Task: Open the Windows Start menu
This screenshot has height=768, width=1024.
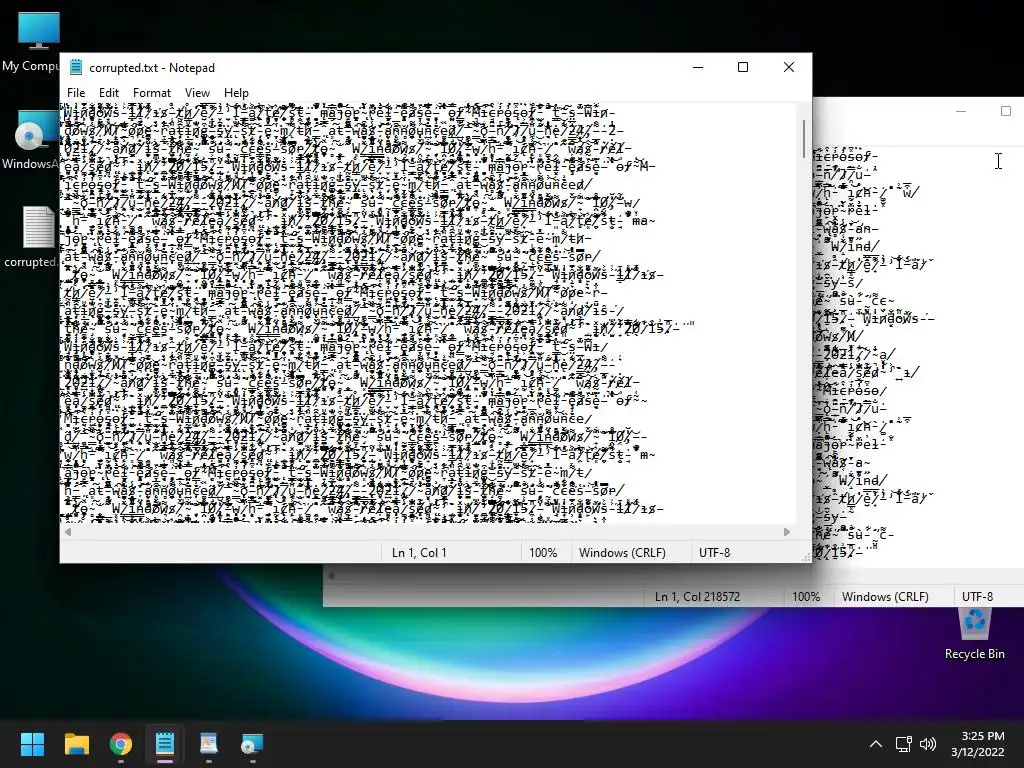Action: [x=33, y=744]
